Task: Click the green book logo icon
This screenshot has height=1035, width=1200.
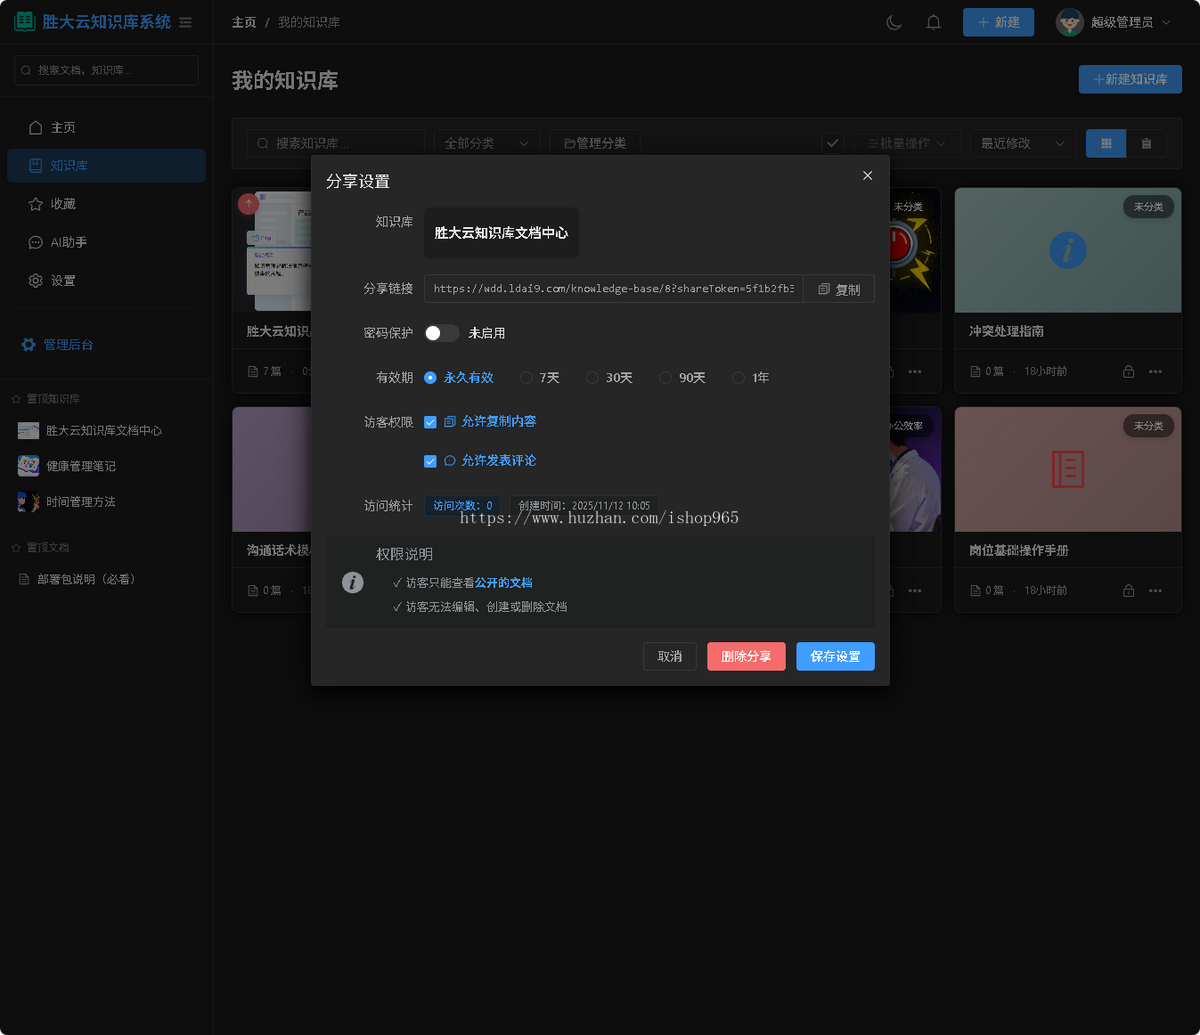Action: click(x=24, y=22)
